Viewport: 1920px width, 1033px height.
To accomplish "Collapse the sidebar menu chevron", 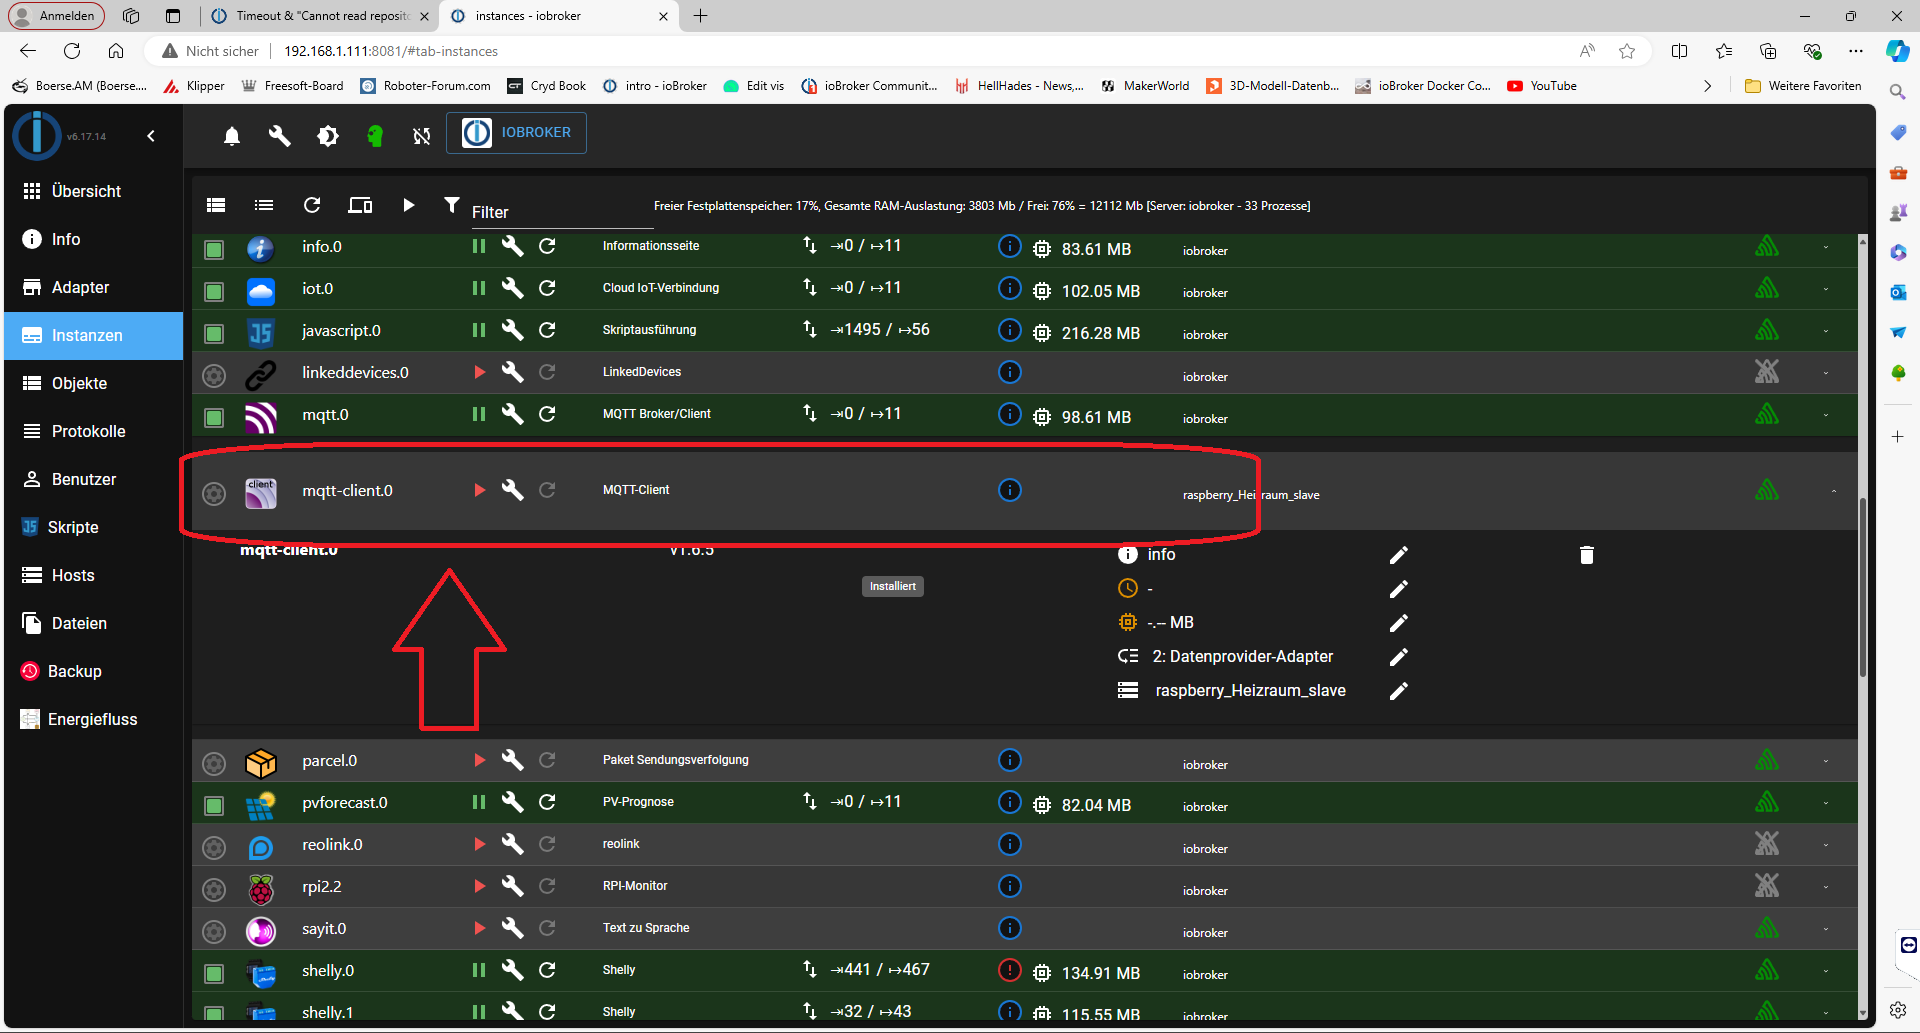I will (x=151, y=136).
